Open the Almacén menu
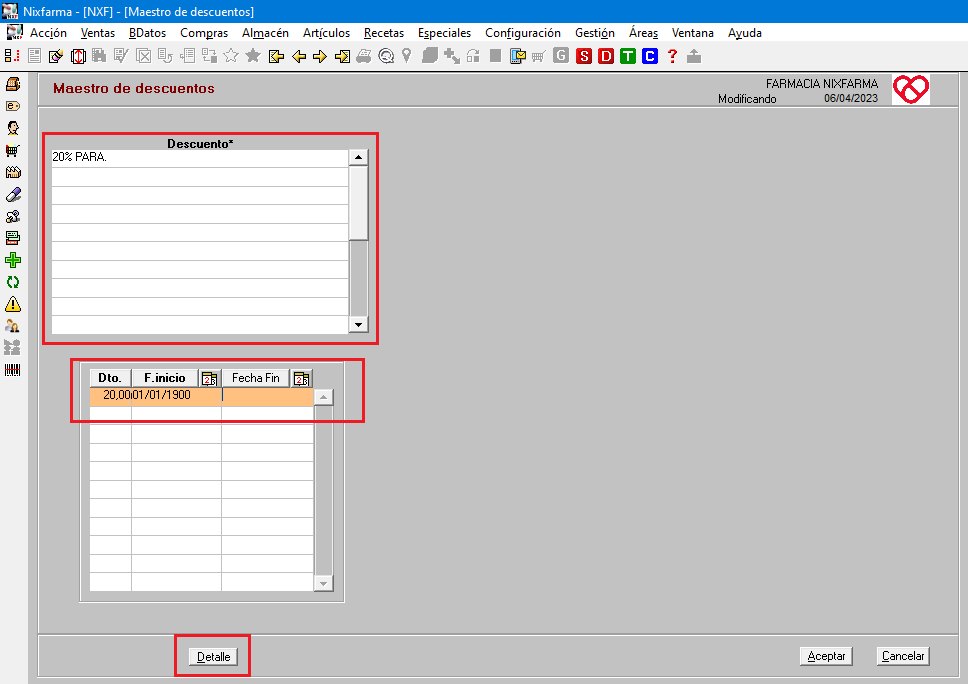The width and height of the screenshot is (968, 684). (265, 33)
